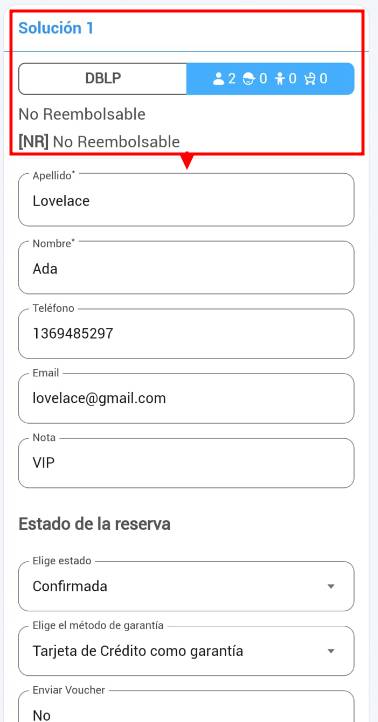This screenshot has width=378, height=722.
Task: Click the Solución 1 heading
Action: 56,28
